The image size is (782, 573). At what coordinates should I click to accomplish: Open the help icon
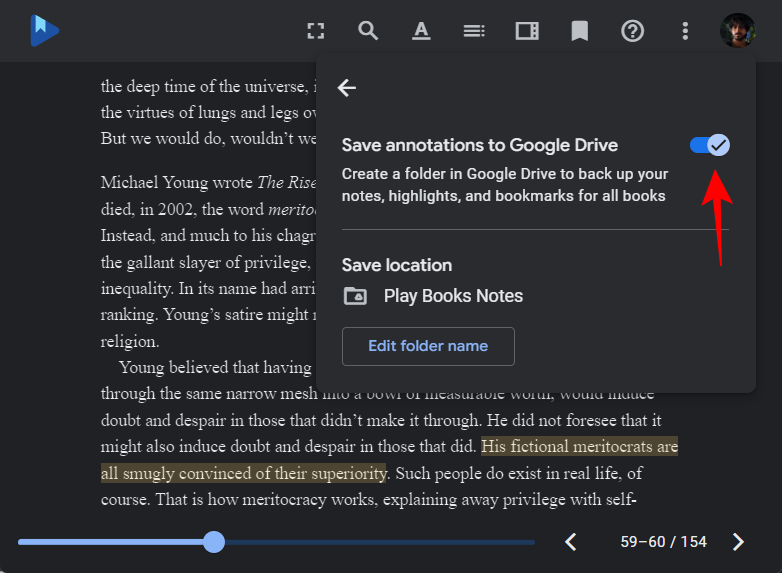632,31
